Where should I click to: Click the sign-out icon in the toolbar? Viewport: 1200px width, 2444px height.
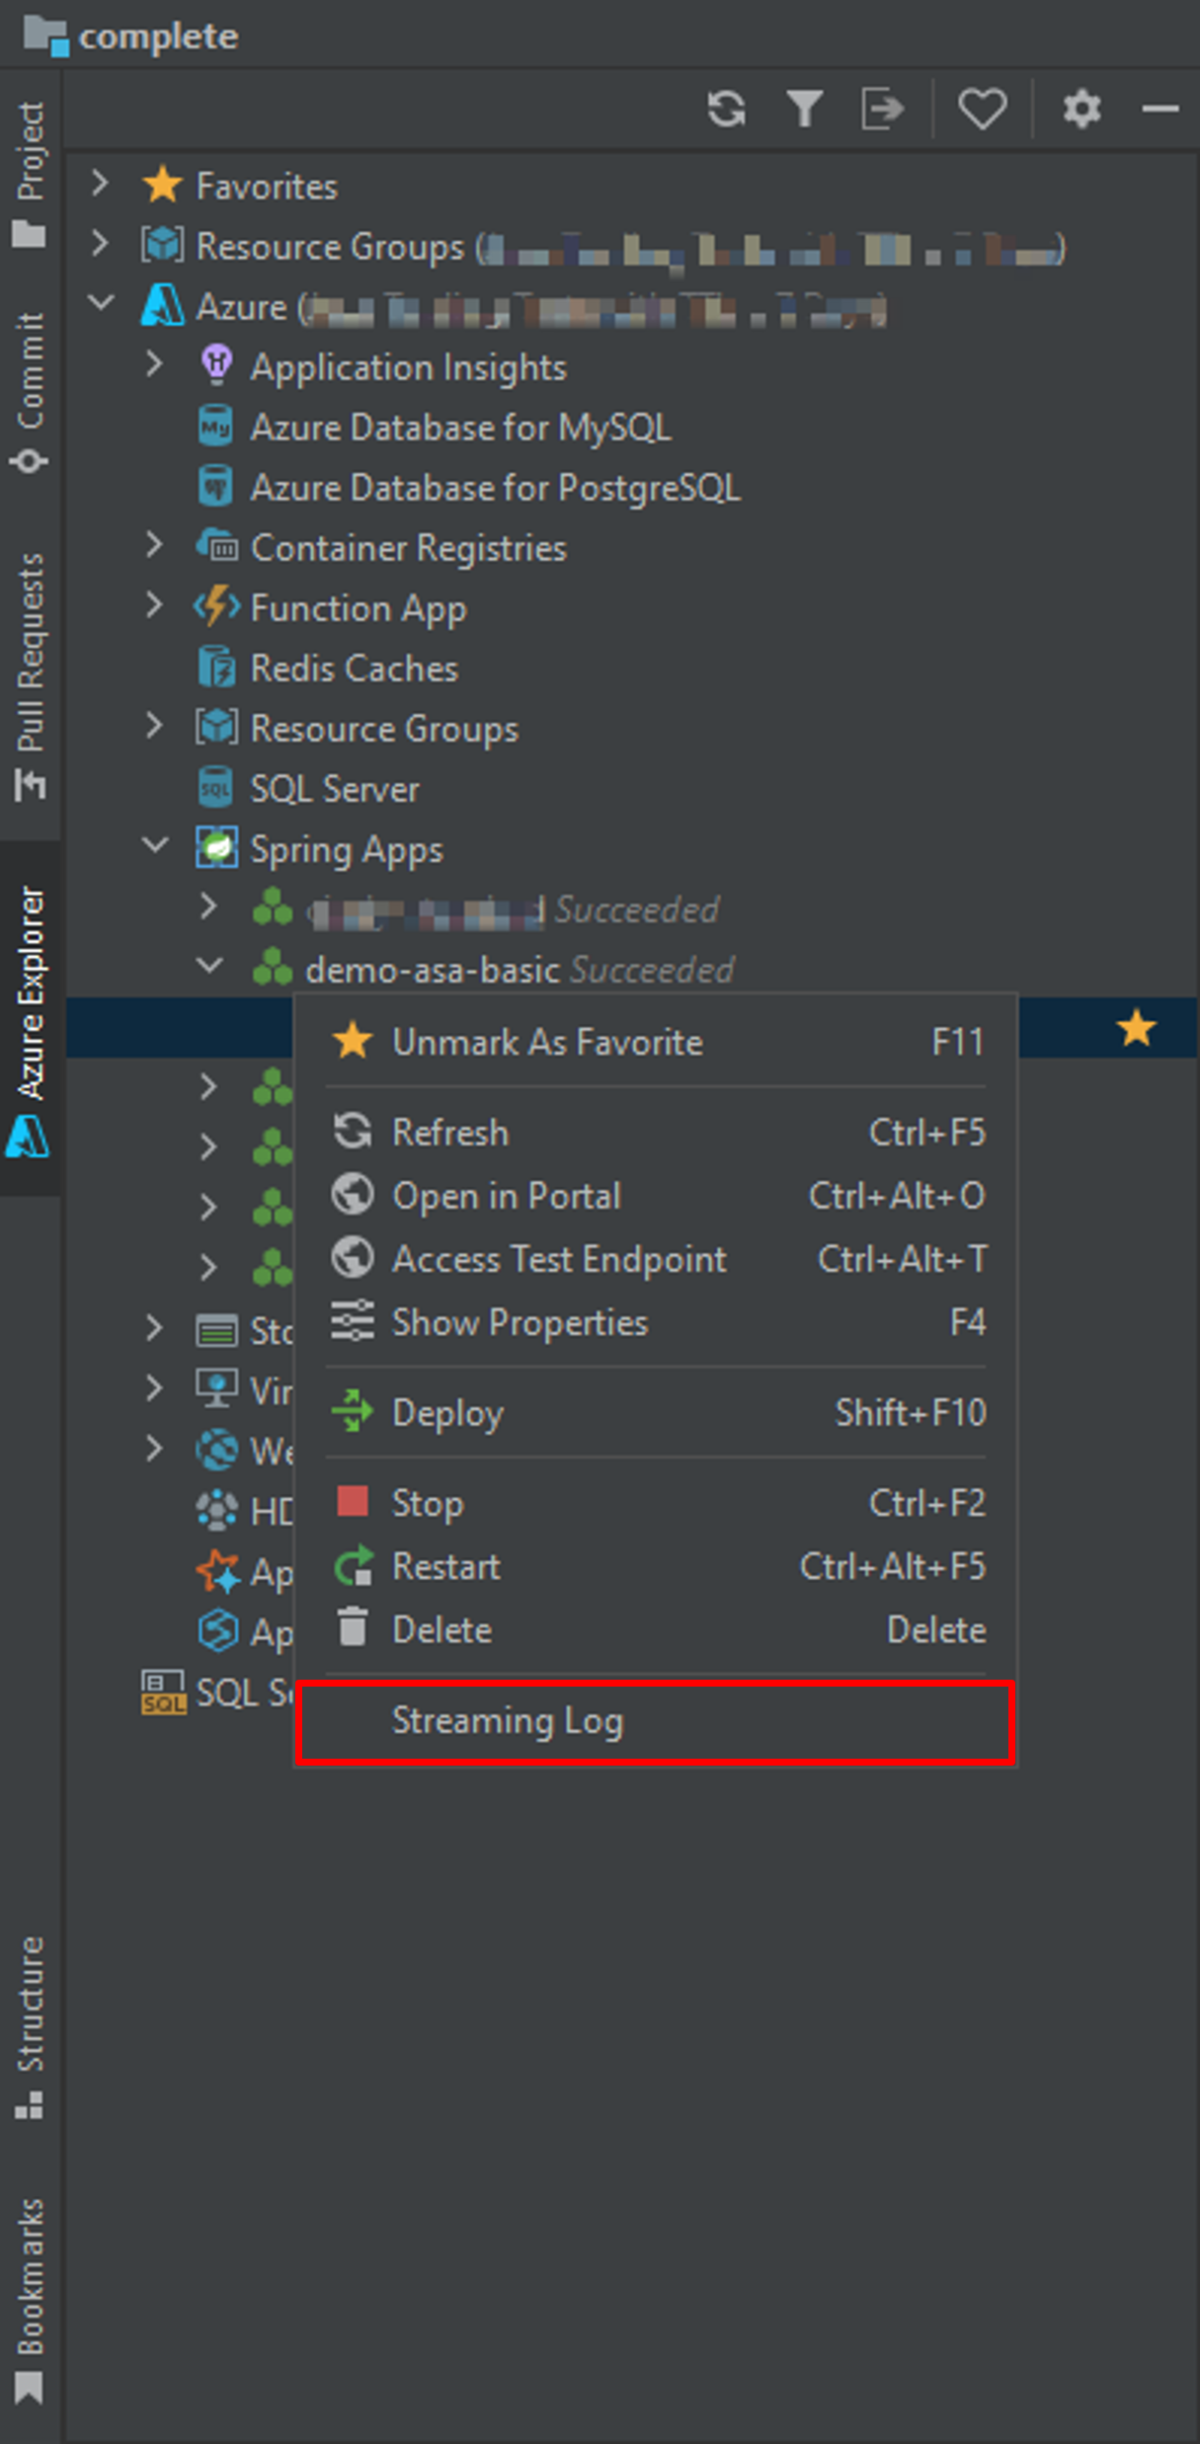click(x=882, y=110)
